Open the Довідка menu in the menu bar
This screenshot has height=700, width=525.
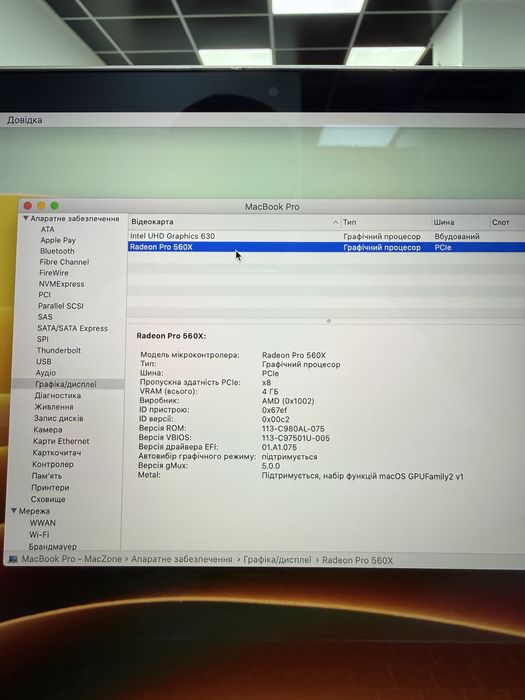(25, 120)
